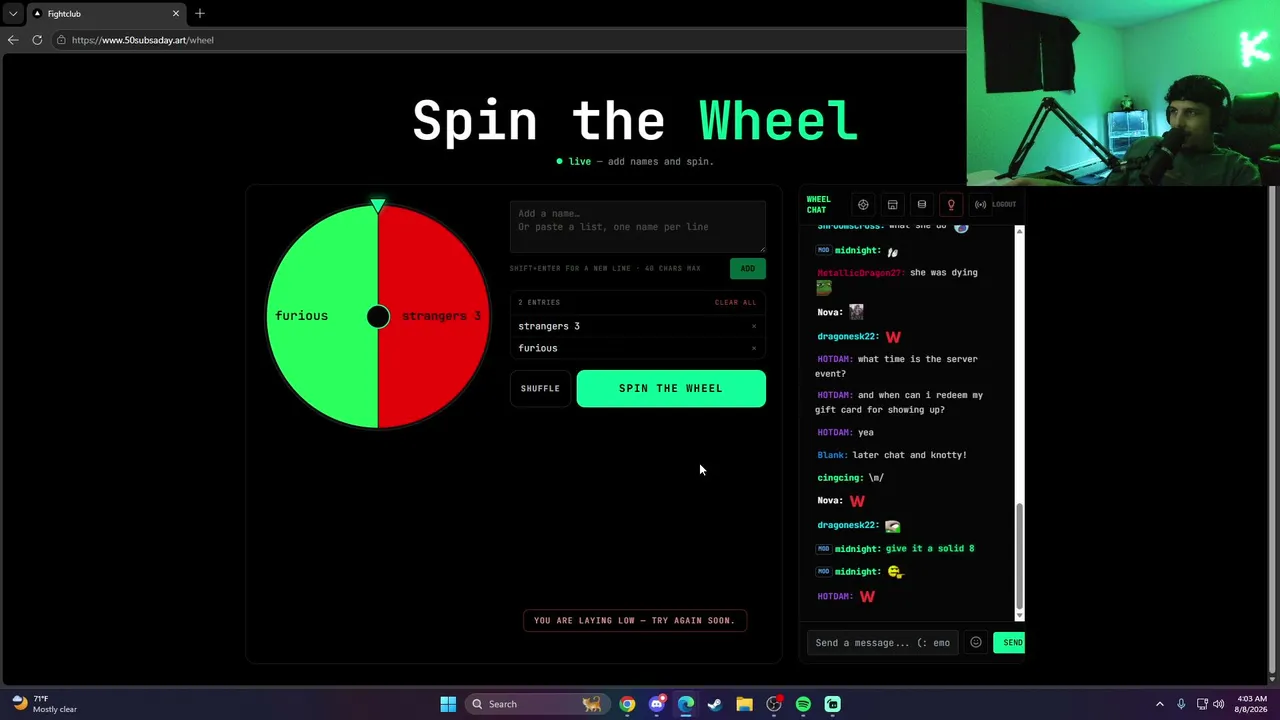
Task: Open the storefront shop icon
Action: 892,205
